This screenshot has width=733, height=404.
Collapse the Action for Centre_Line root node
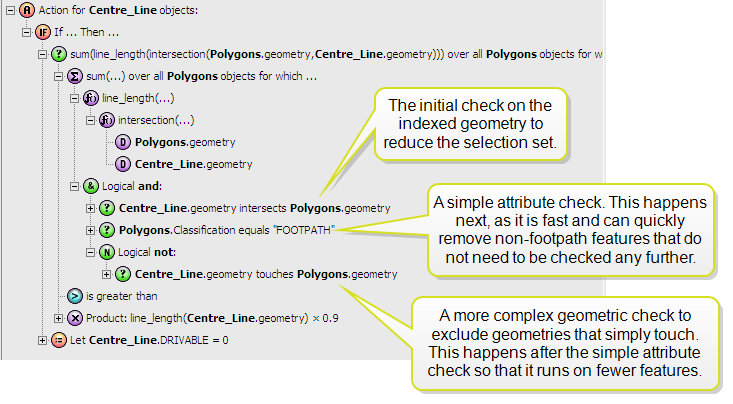tap(9, 10)
